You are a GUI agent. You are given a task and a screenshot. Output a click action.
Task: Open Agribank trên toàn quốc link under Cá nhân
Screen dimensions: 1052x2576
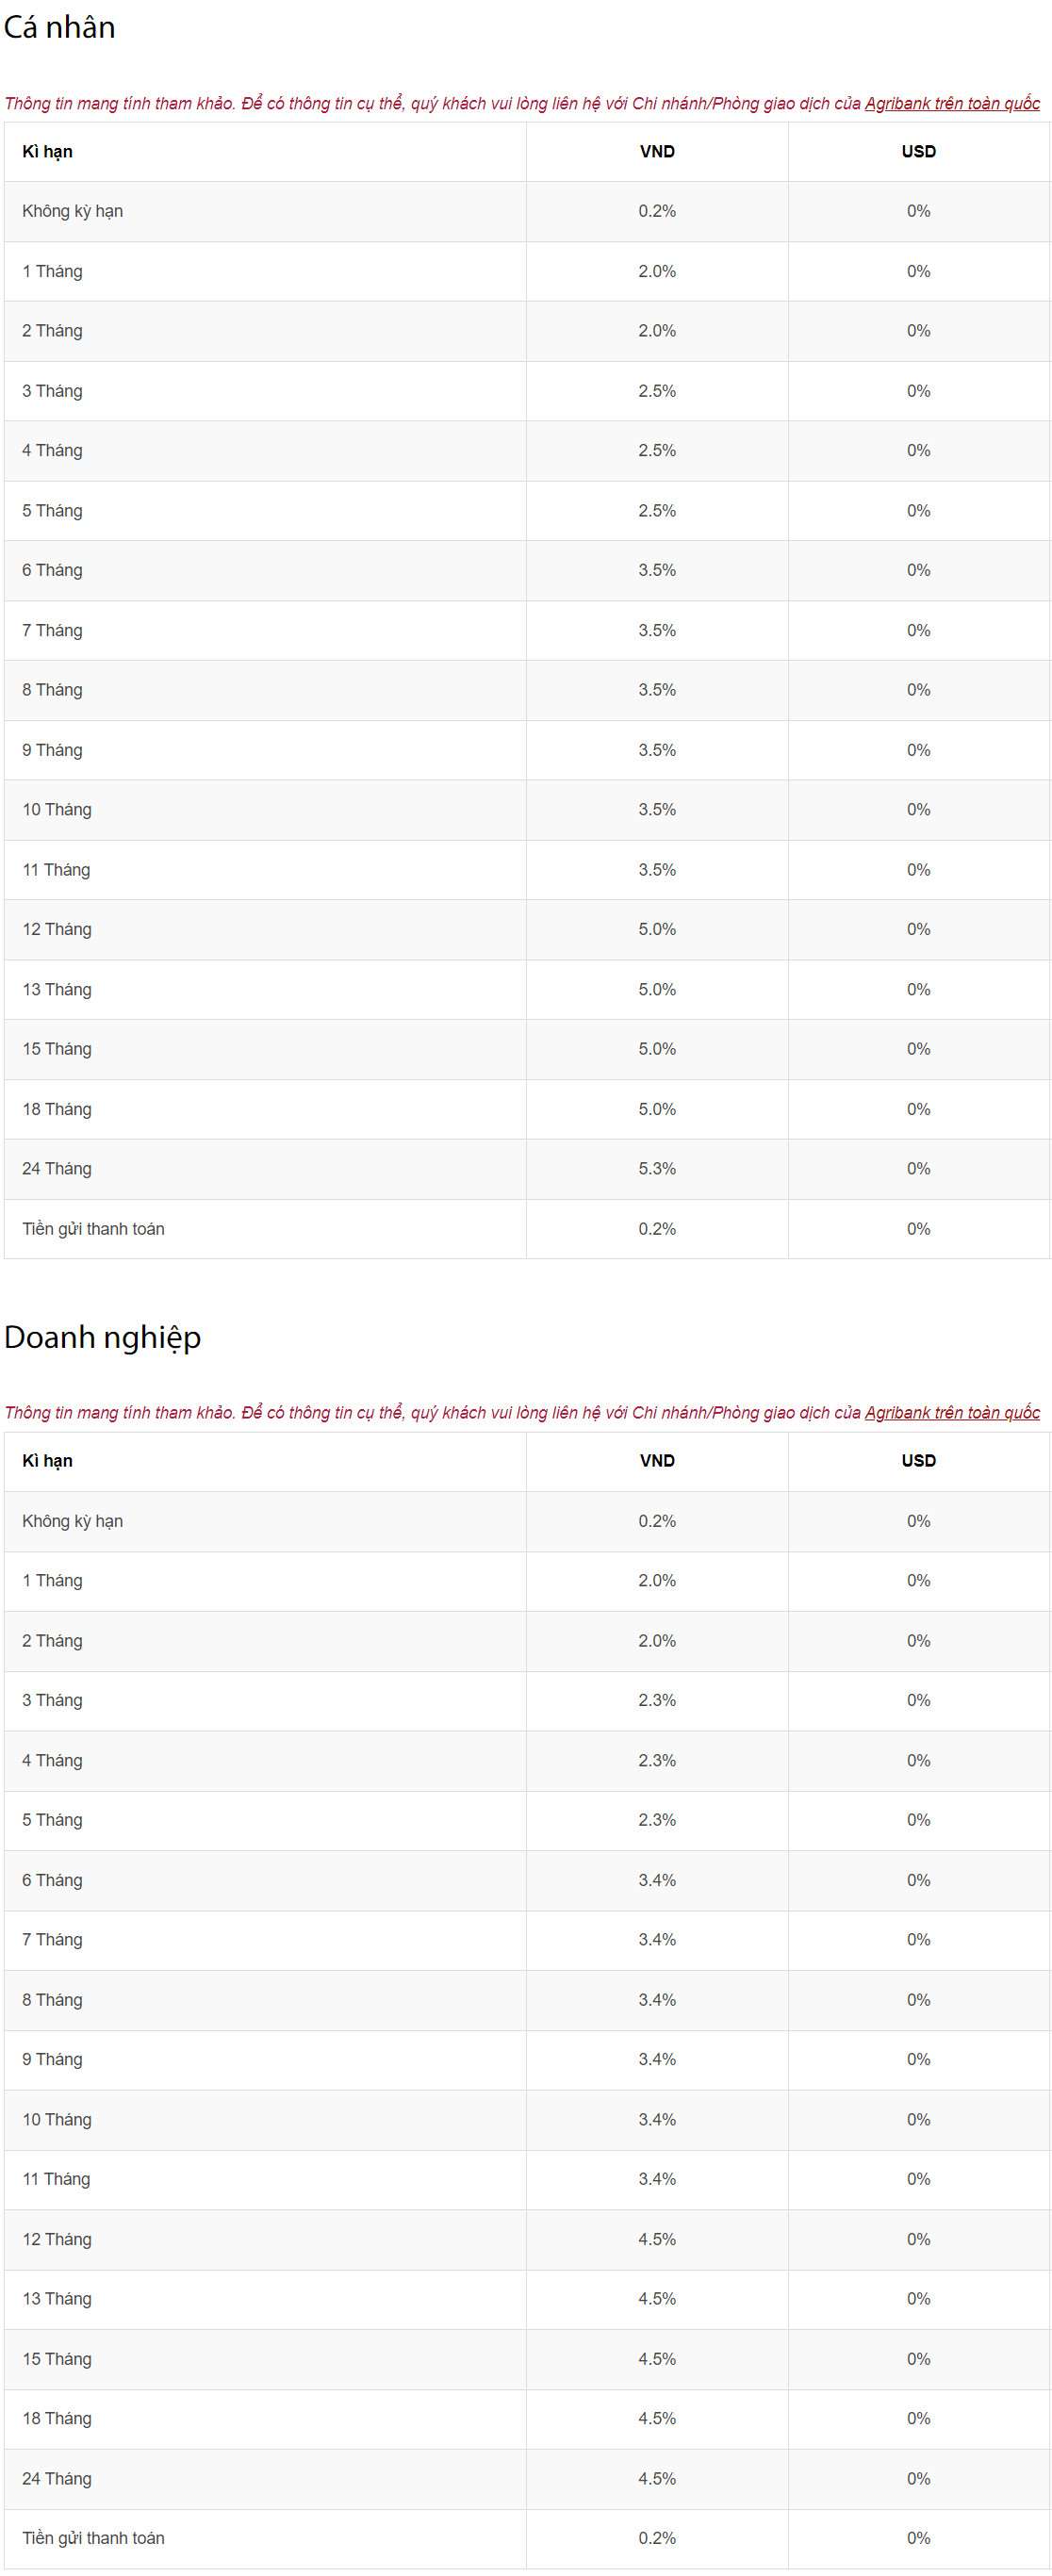click(x=951, y=104)
